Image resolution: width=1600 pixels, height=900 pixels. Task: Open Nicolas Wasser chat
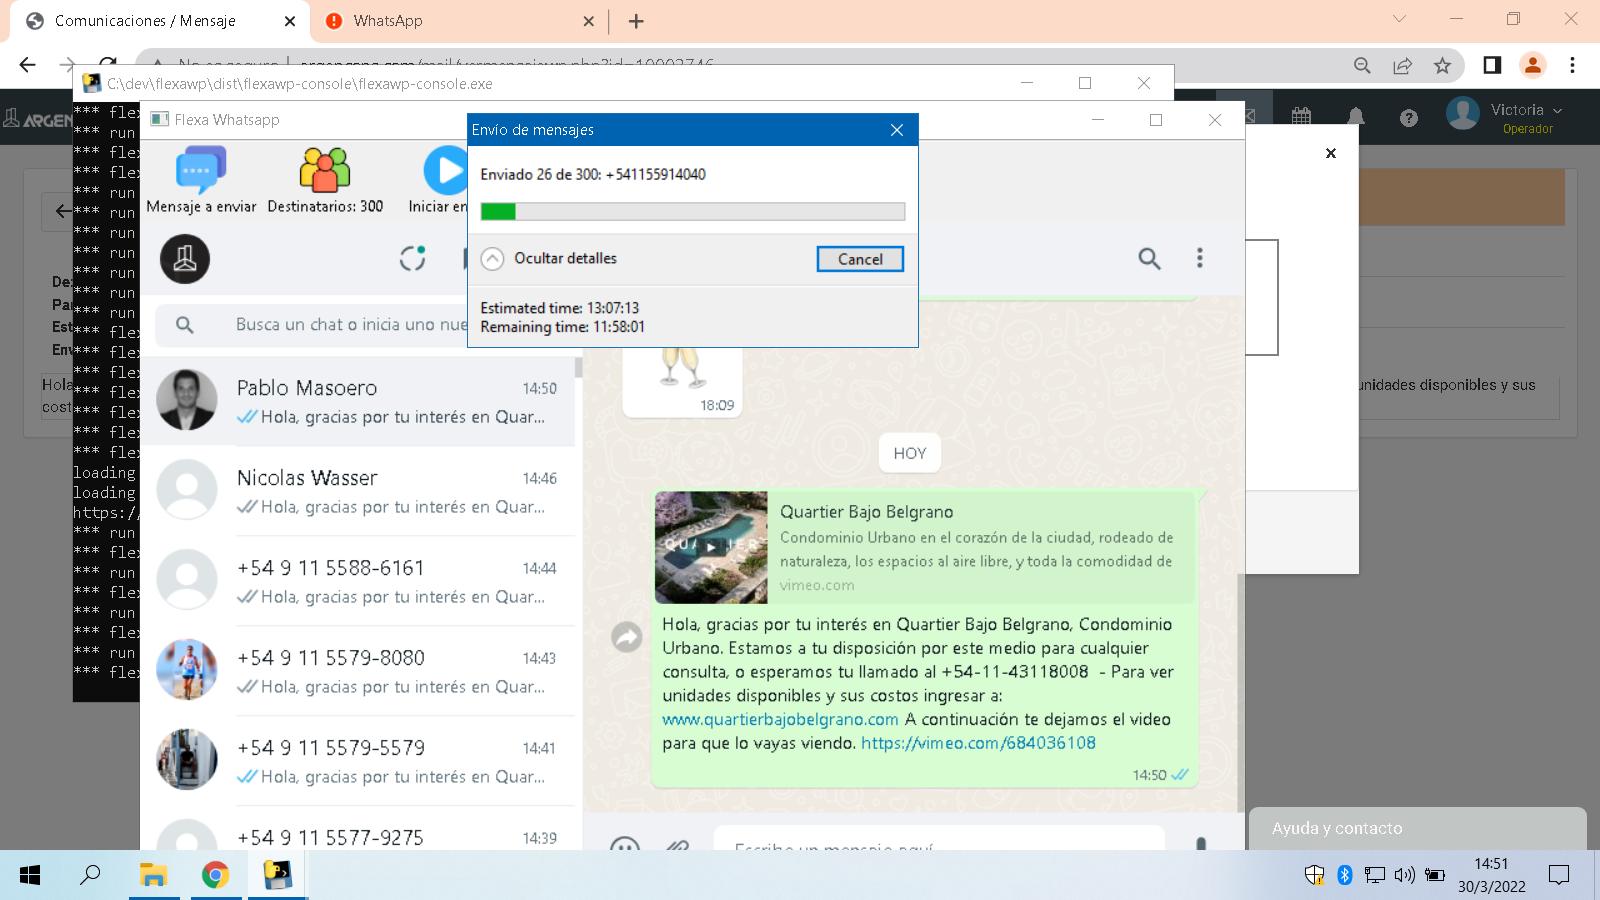[360, 491]
